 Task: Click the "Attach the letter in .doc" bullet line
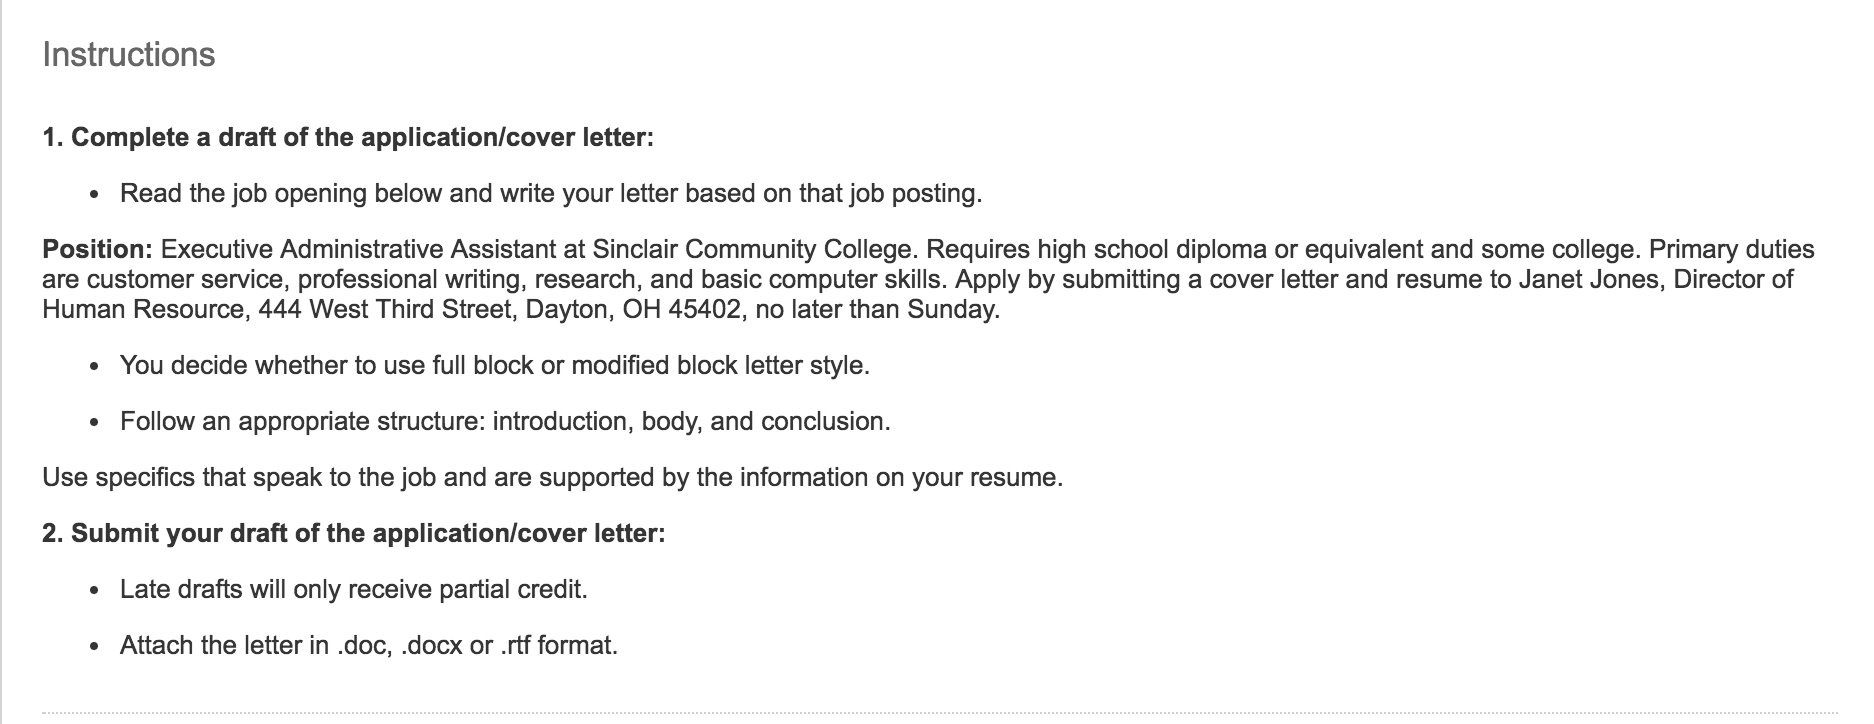369,645
